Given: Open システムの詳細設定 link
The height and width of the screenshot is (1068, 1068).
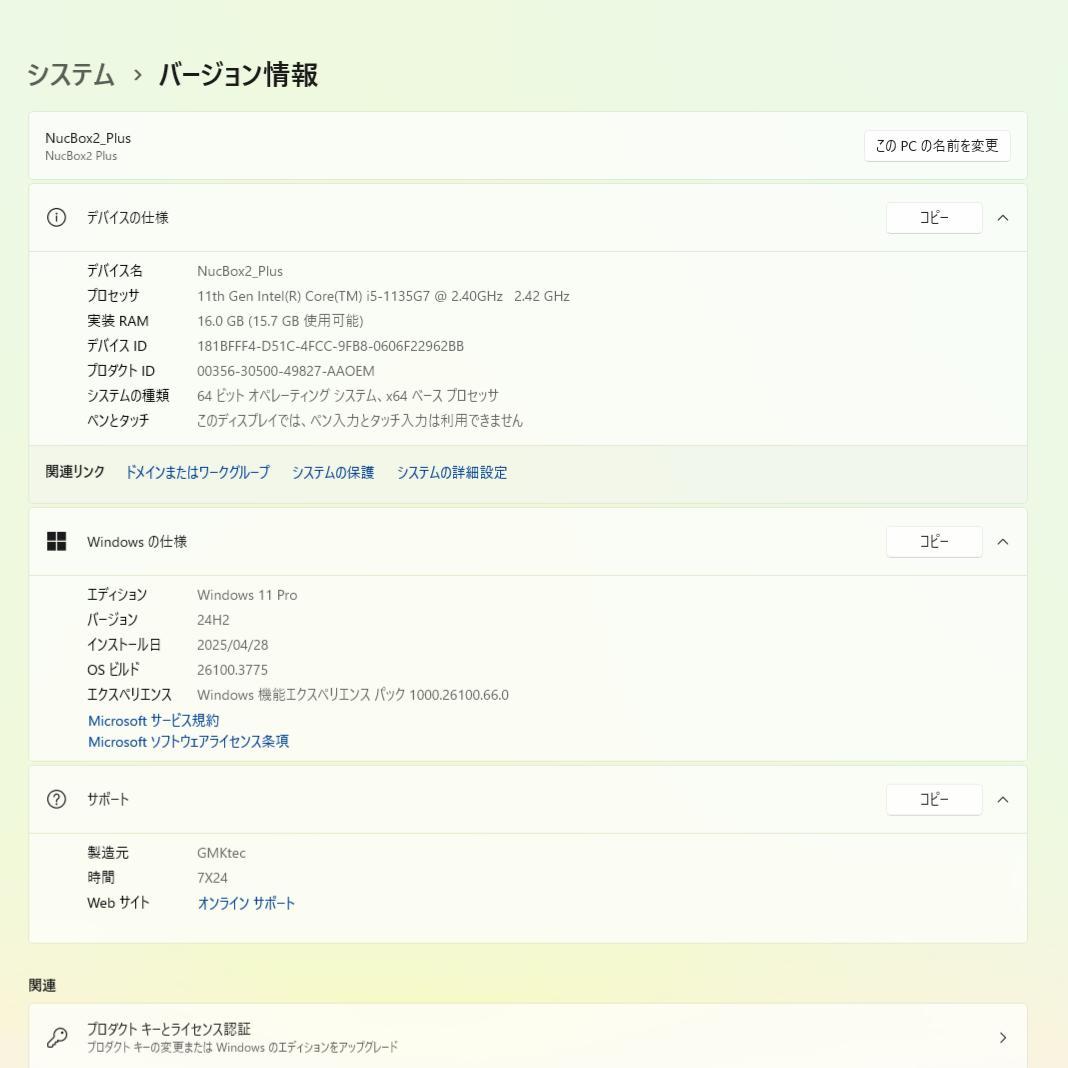Looking at the screenshot, I should (x=453, y=472).
